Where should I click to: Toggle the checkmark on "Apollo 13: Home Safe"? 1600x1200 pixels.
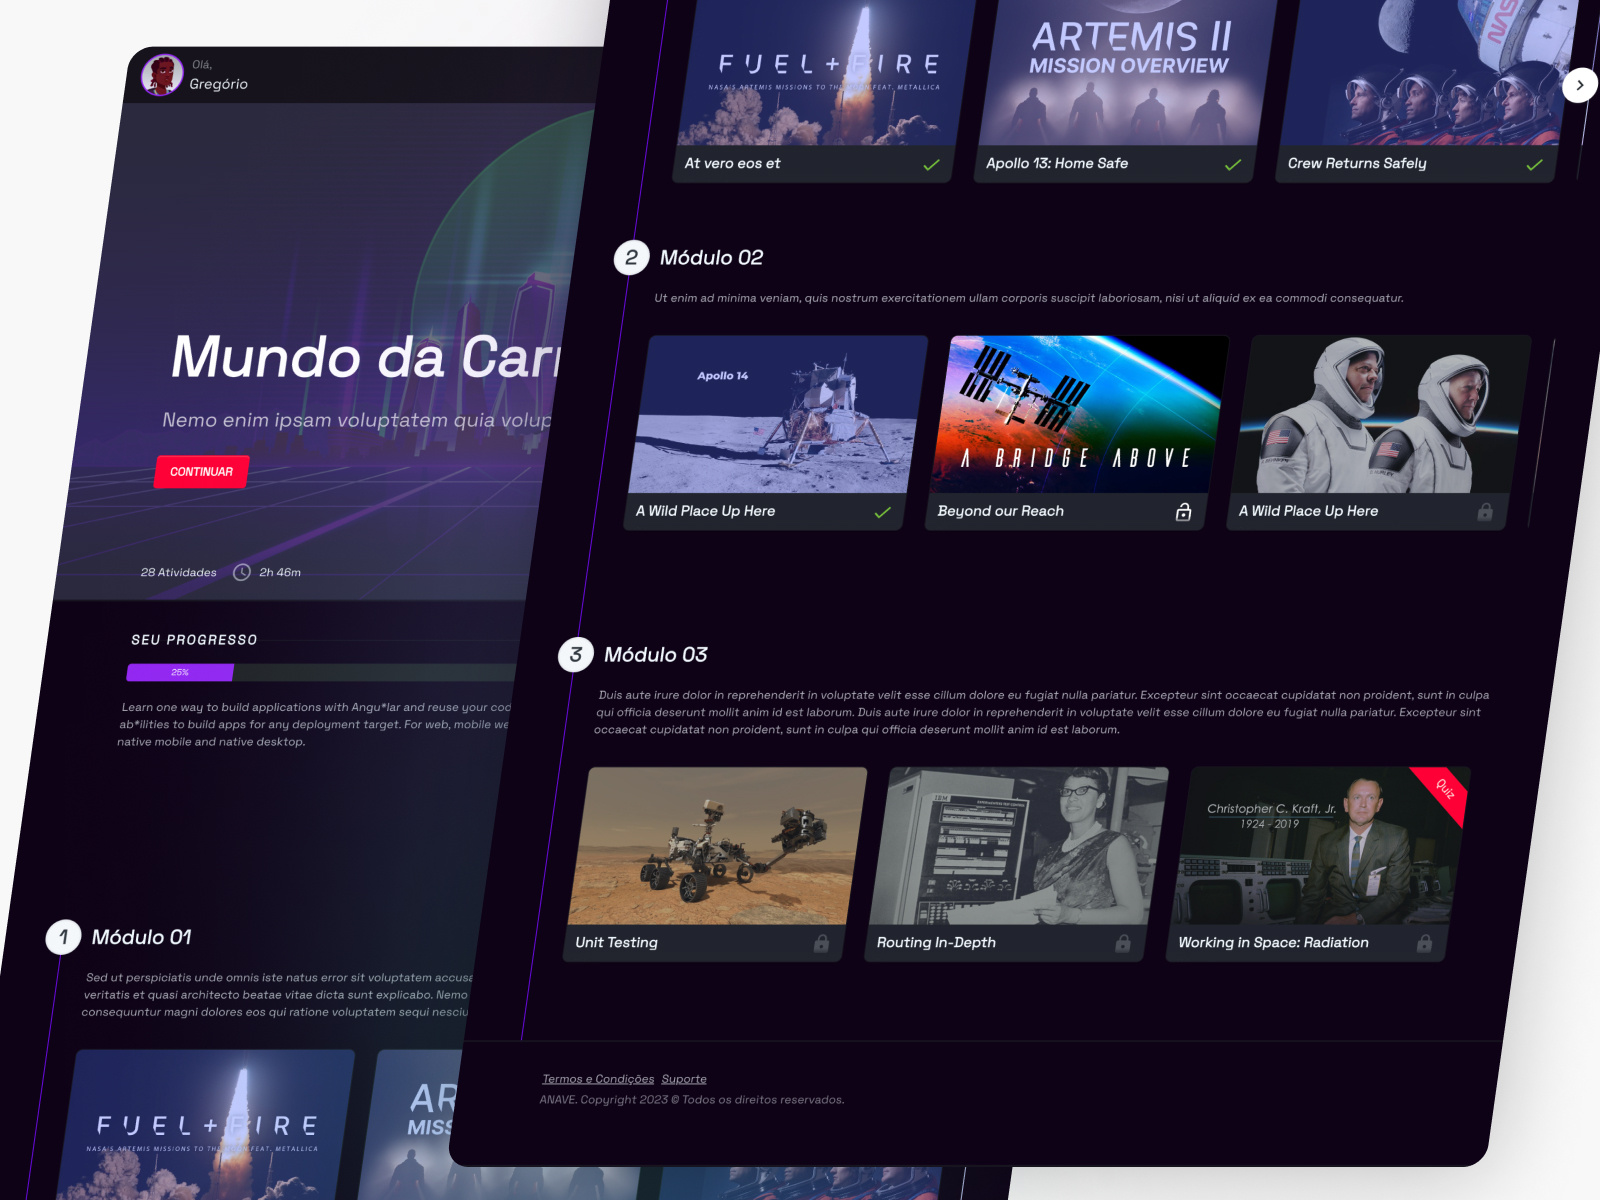(1233, 164)
